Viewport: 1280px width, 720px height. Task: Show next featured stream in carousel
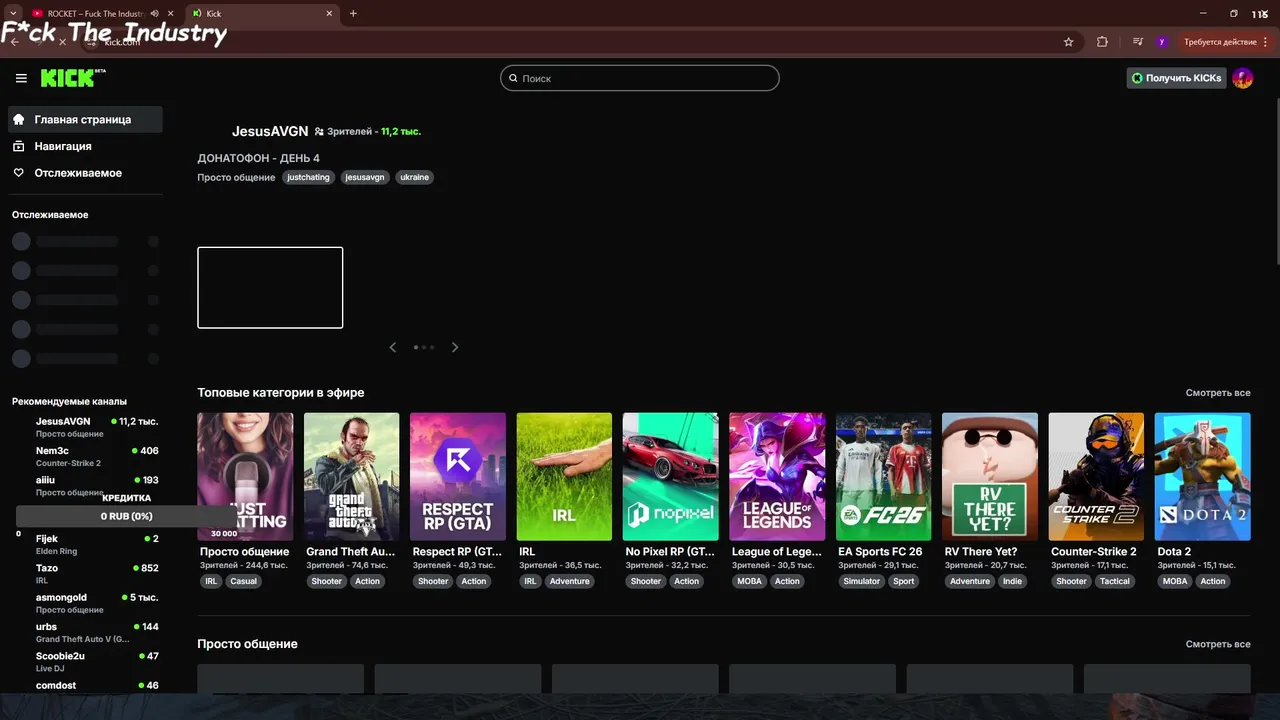pyautogui.click(x=455, y=347)
